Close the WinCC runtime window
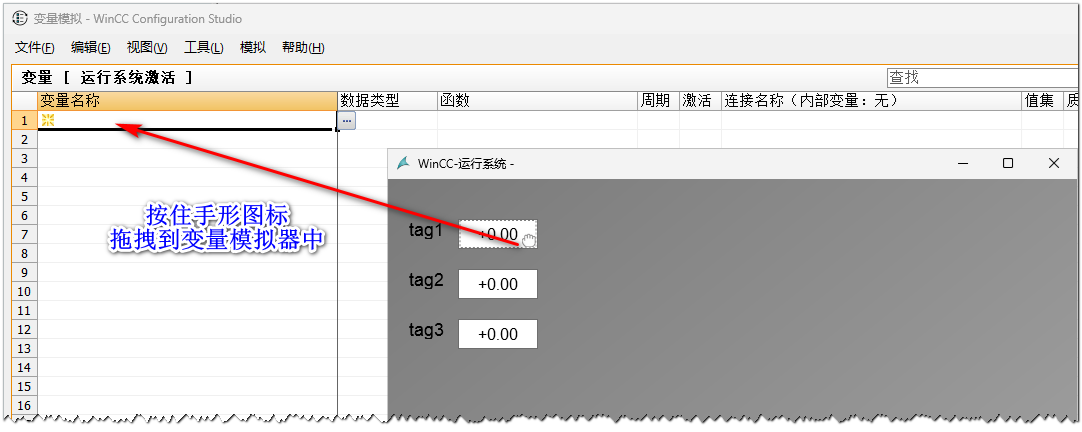 point(1053,163)
